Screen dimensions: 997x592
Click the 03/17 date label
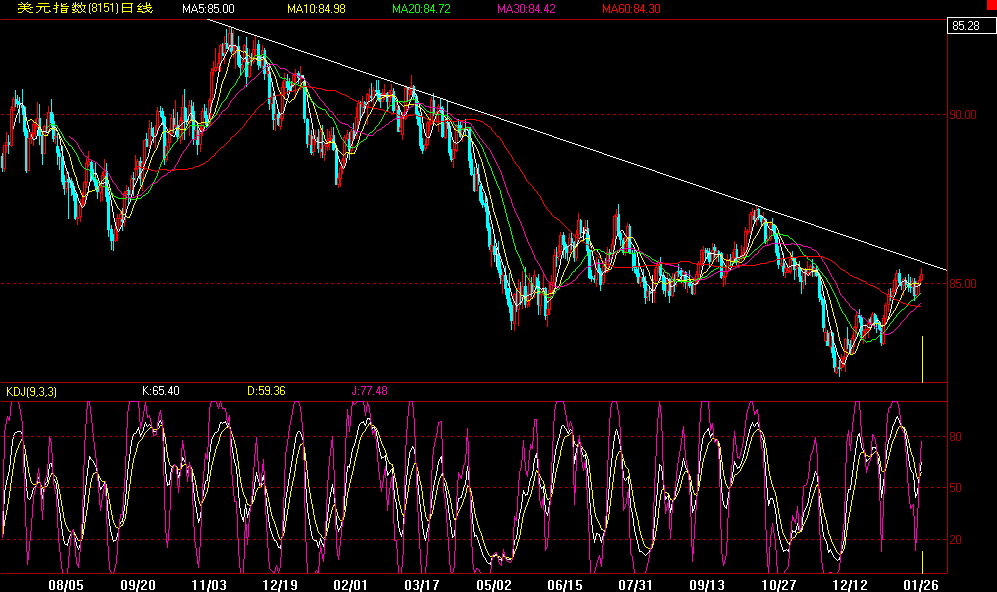click(x=422, y=585)
